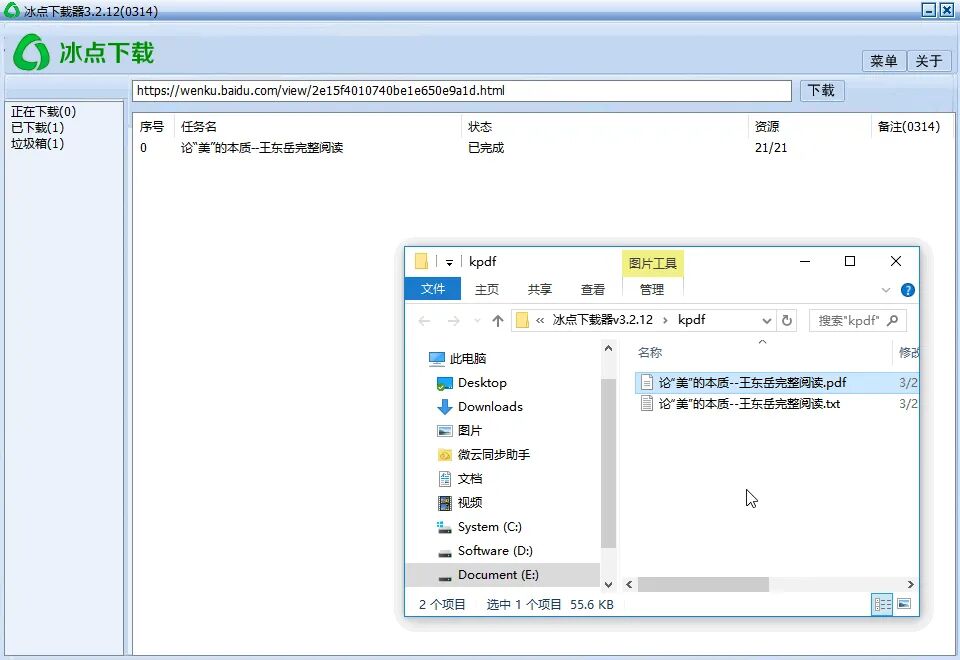Open Downloads in the navigation pane

pos(490,407)
